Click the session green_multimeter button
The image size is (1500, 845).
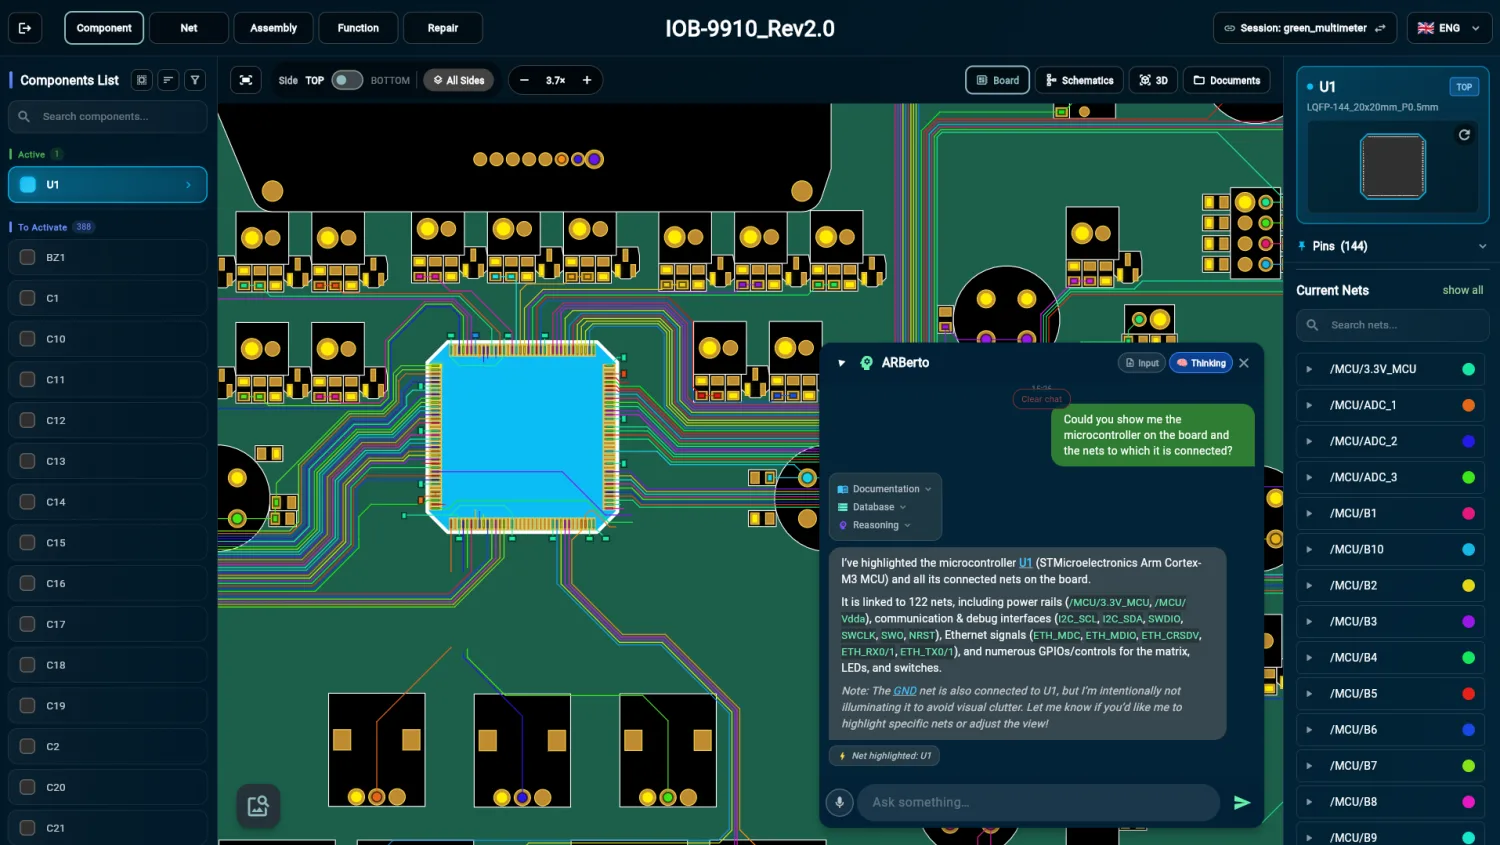click(1305, 28)
